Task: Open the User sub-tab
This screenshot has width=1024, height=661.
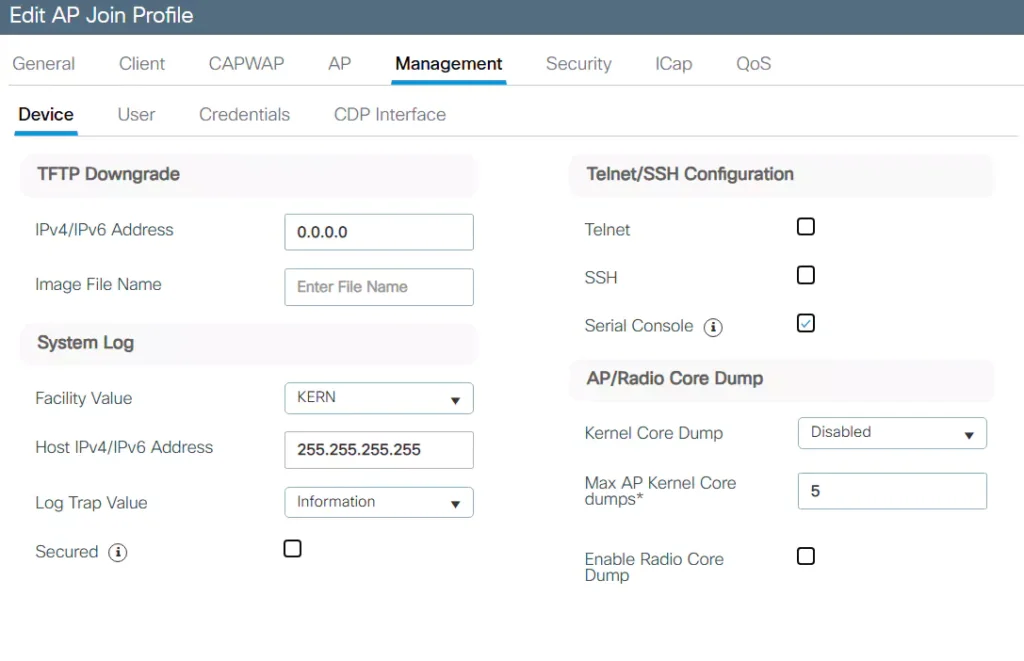Action: click(x=136, y=114)
